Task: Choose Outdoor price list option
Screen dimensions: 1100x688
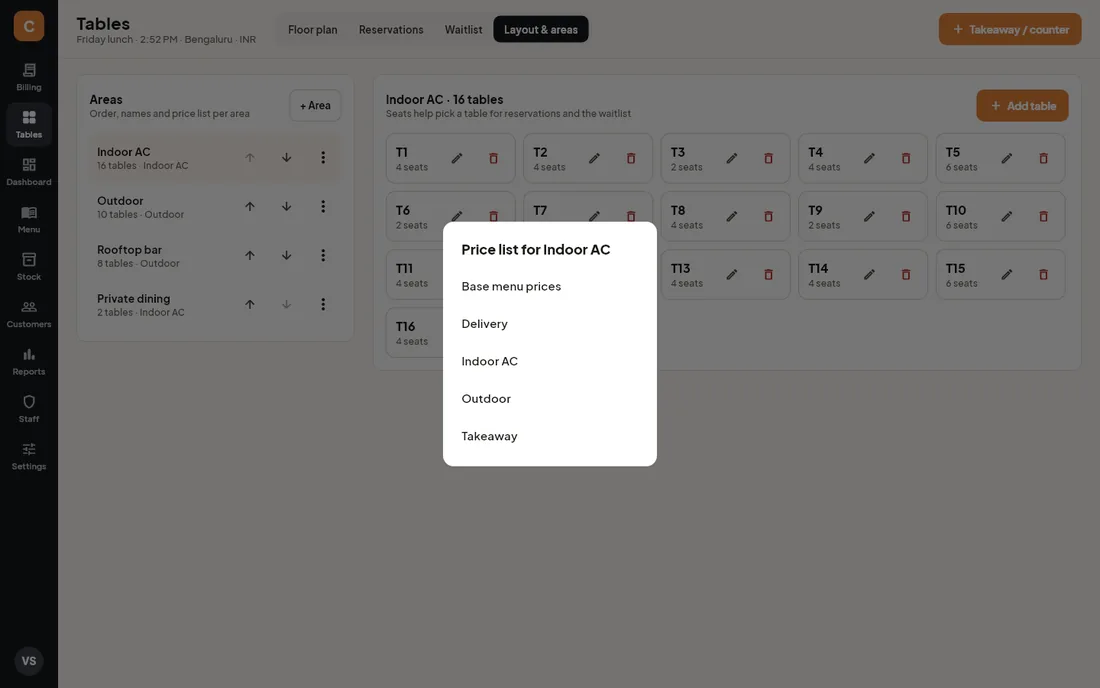Action: [550, 398]
